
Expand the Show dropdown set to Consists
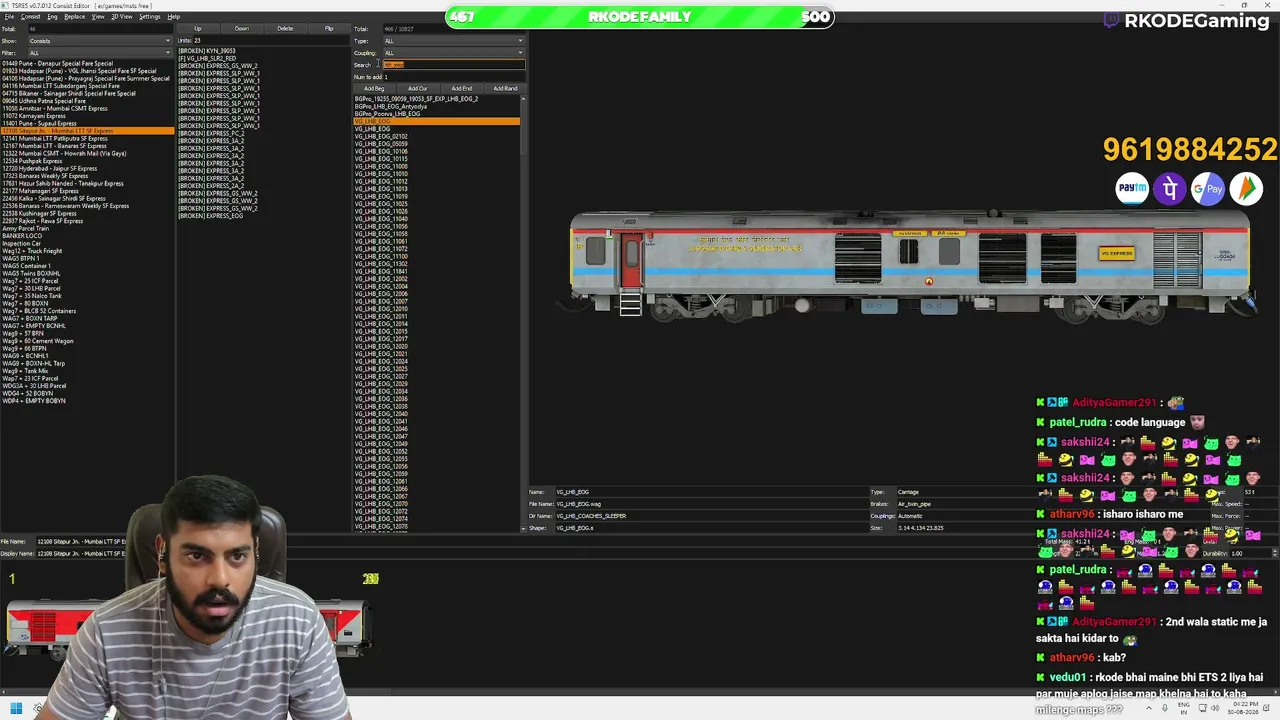[100, 41]
